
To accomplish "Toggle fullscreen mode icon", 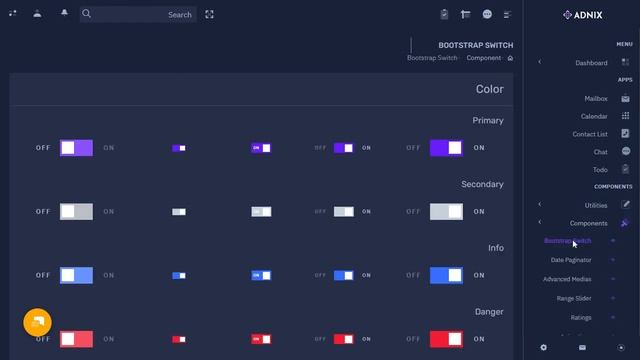I will click(x=209, y=15).
